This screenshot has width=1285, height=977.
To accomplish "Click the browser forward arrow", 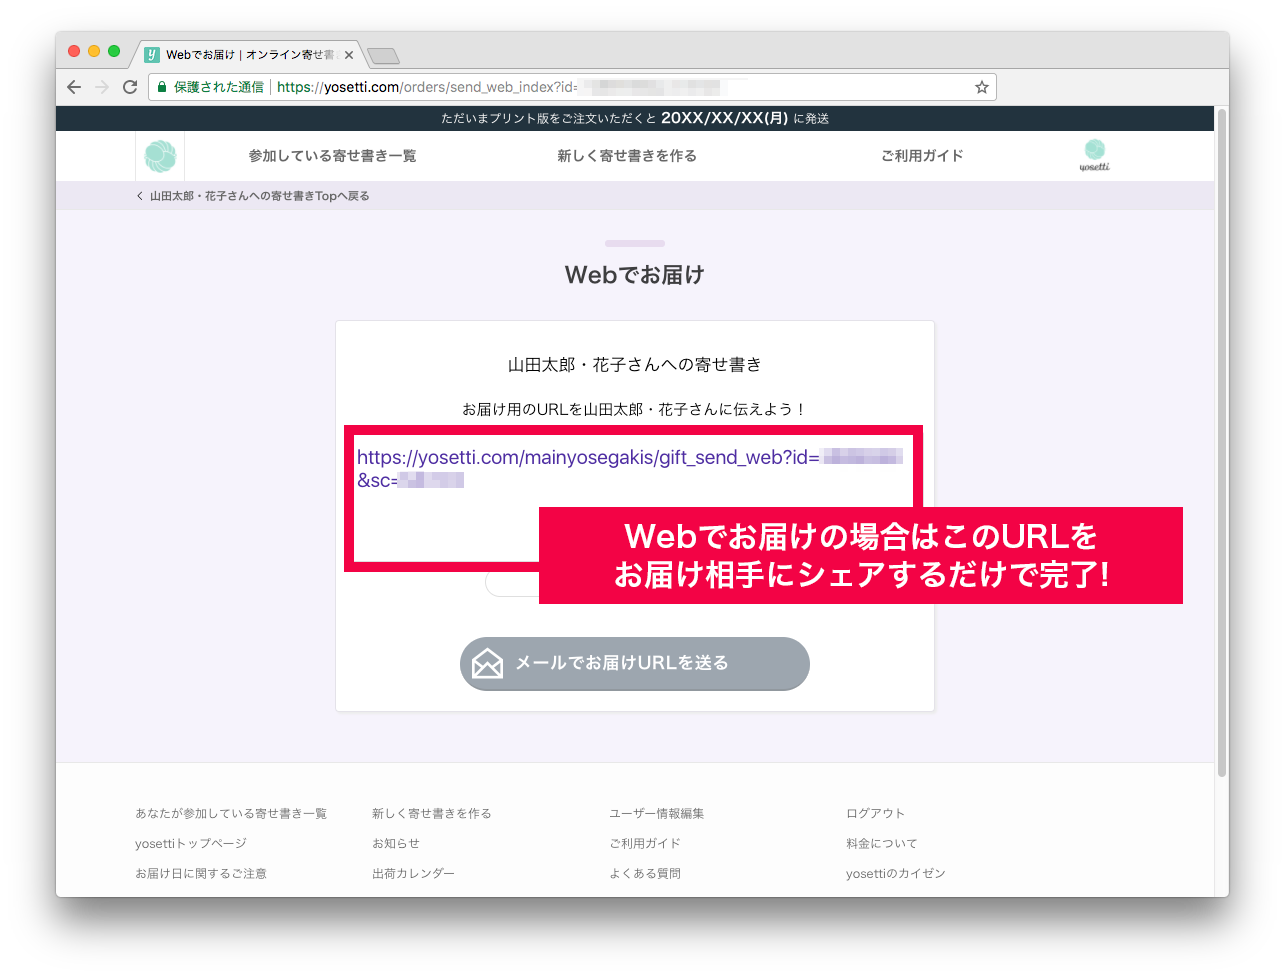I will pyautogui.click(x=101, y=87).
